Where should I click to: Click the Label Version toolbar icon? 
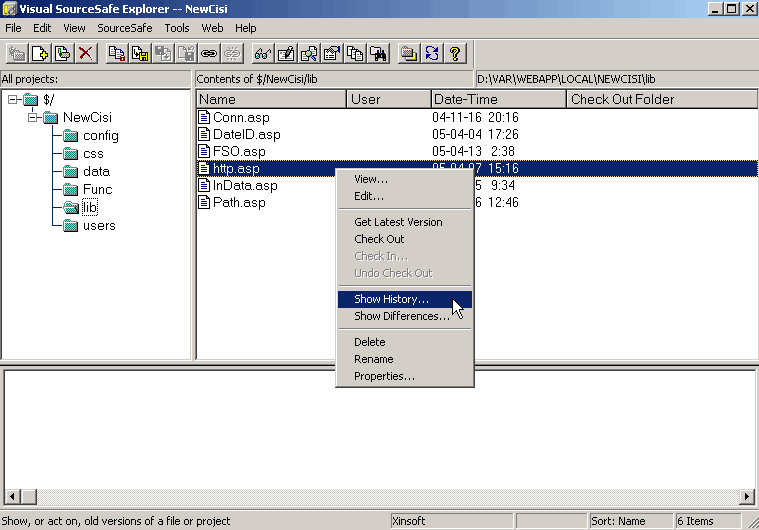click(63, 54)
